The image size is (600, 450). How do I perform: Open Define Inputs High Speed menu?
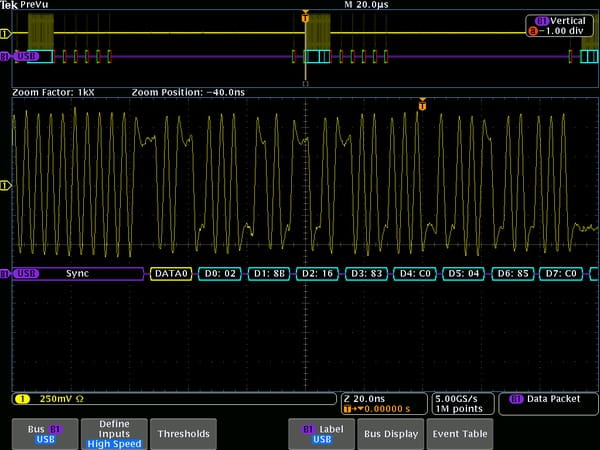pos(115,433)
